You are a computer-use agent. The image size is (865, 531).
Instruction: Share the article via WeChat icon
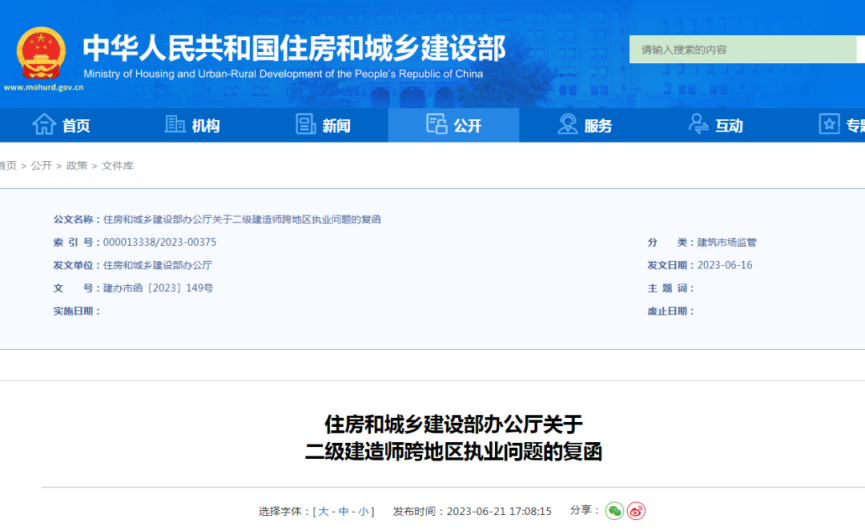614,511
